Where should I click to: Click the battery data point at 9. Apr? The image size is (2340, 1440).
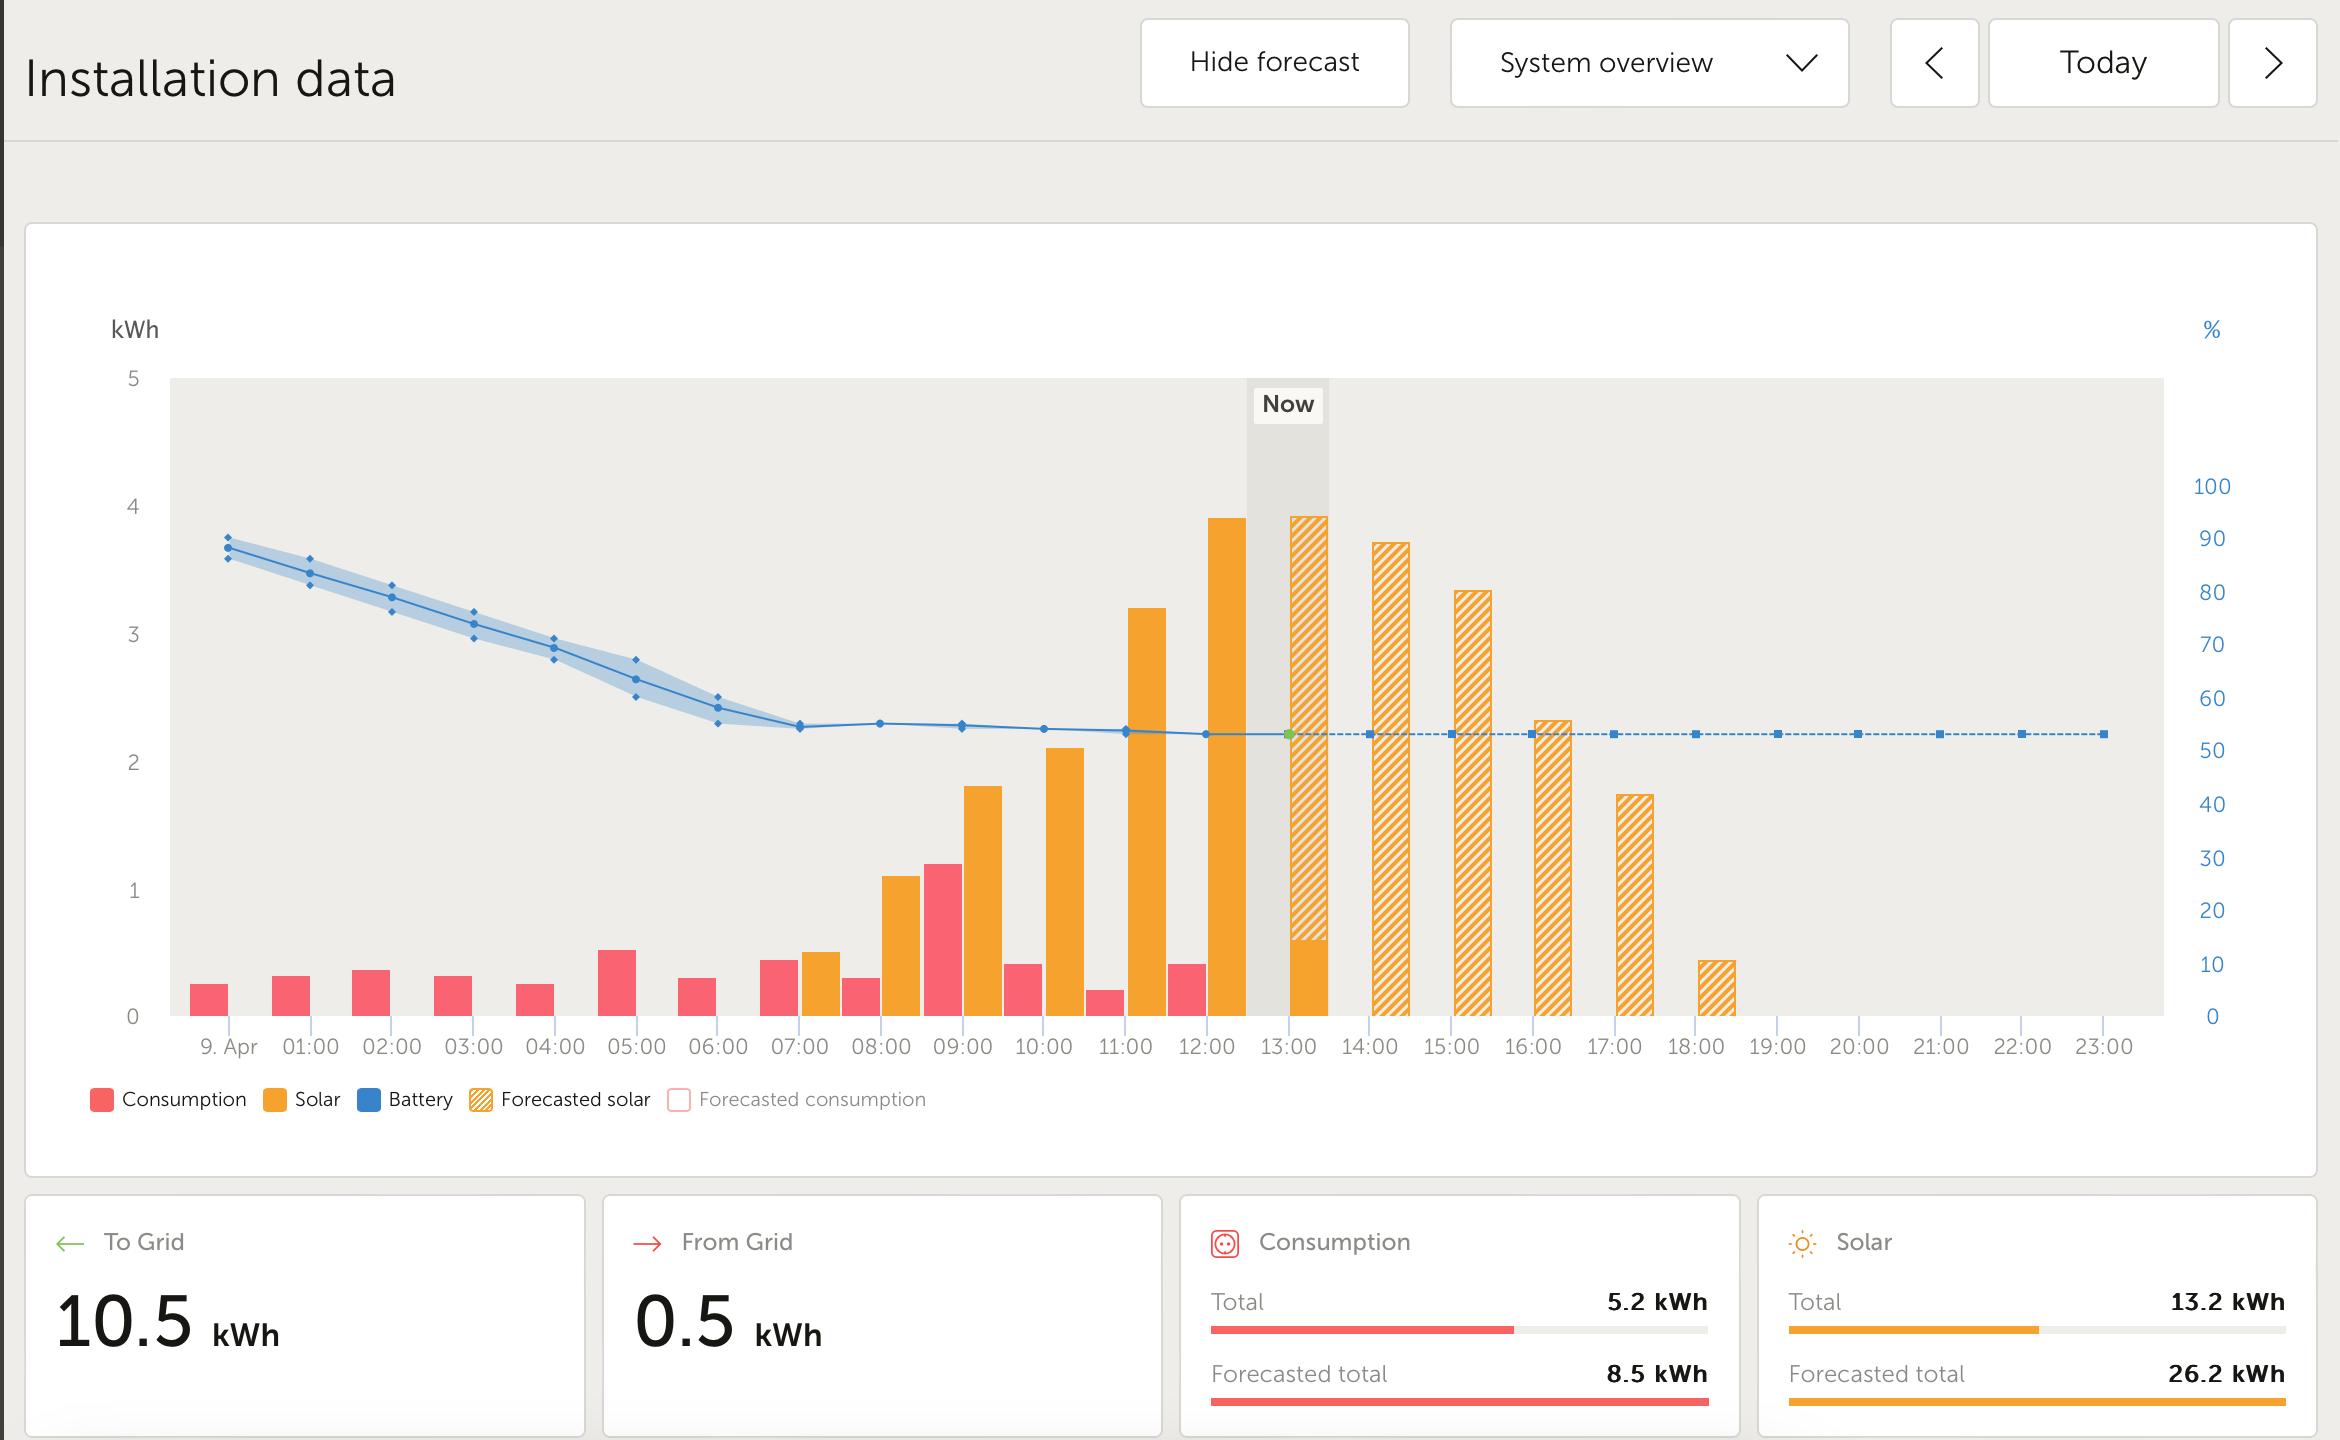click(x=228, y=548)
